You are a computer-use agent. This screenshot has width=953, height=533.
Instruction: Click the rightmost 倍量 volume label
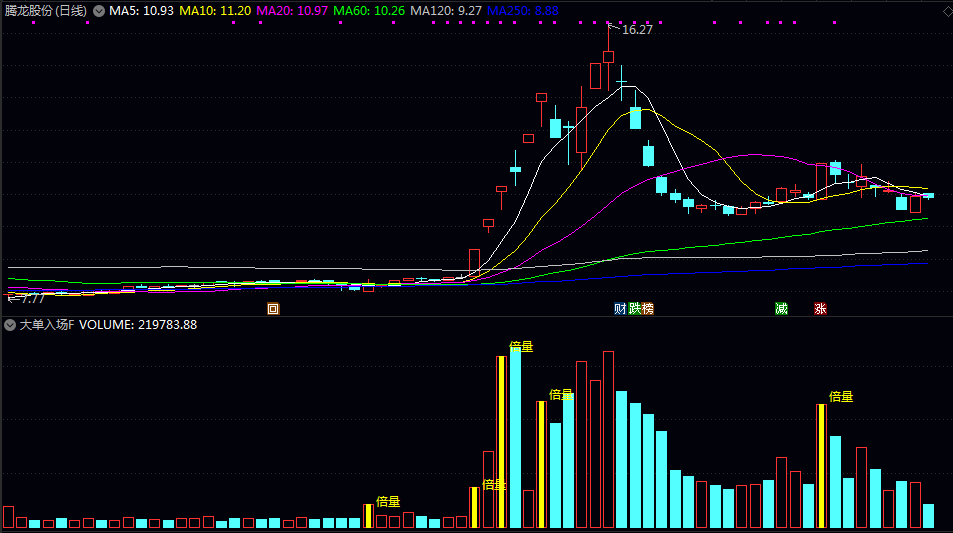point(841,396)
